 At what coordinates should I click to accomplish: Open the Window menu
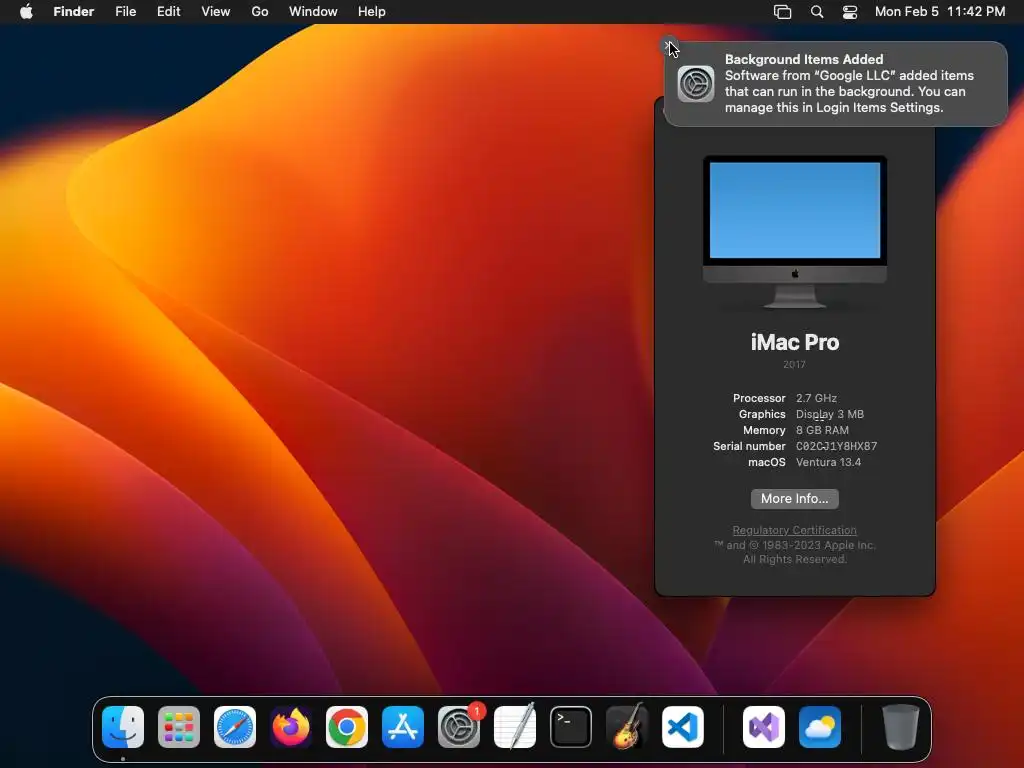(313, 12)
